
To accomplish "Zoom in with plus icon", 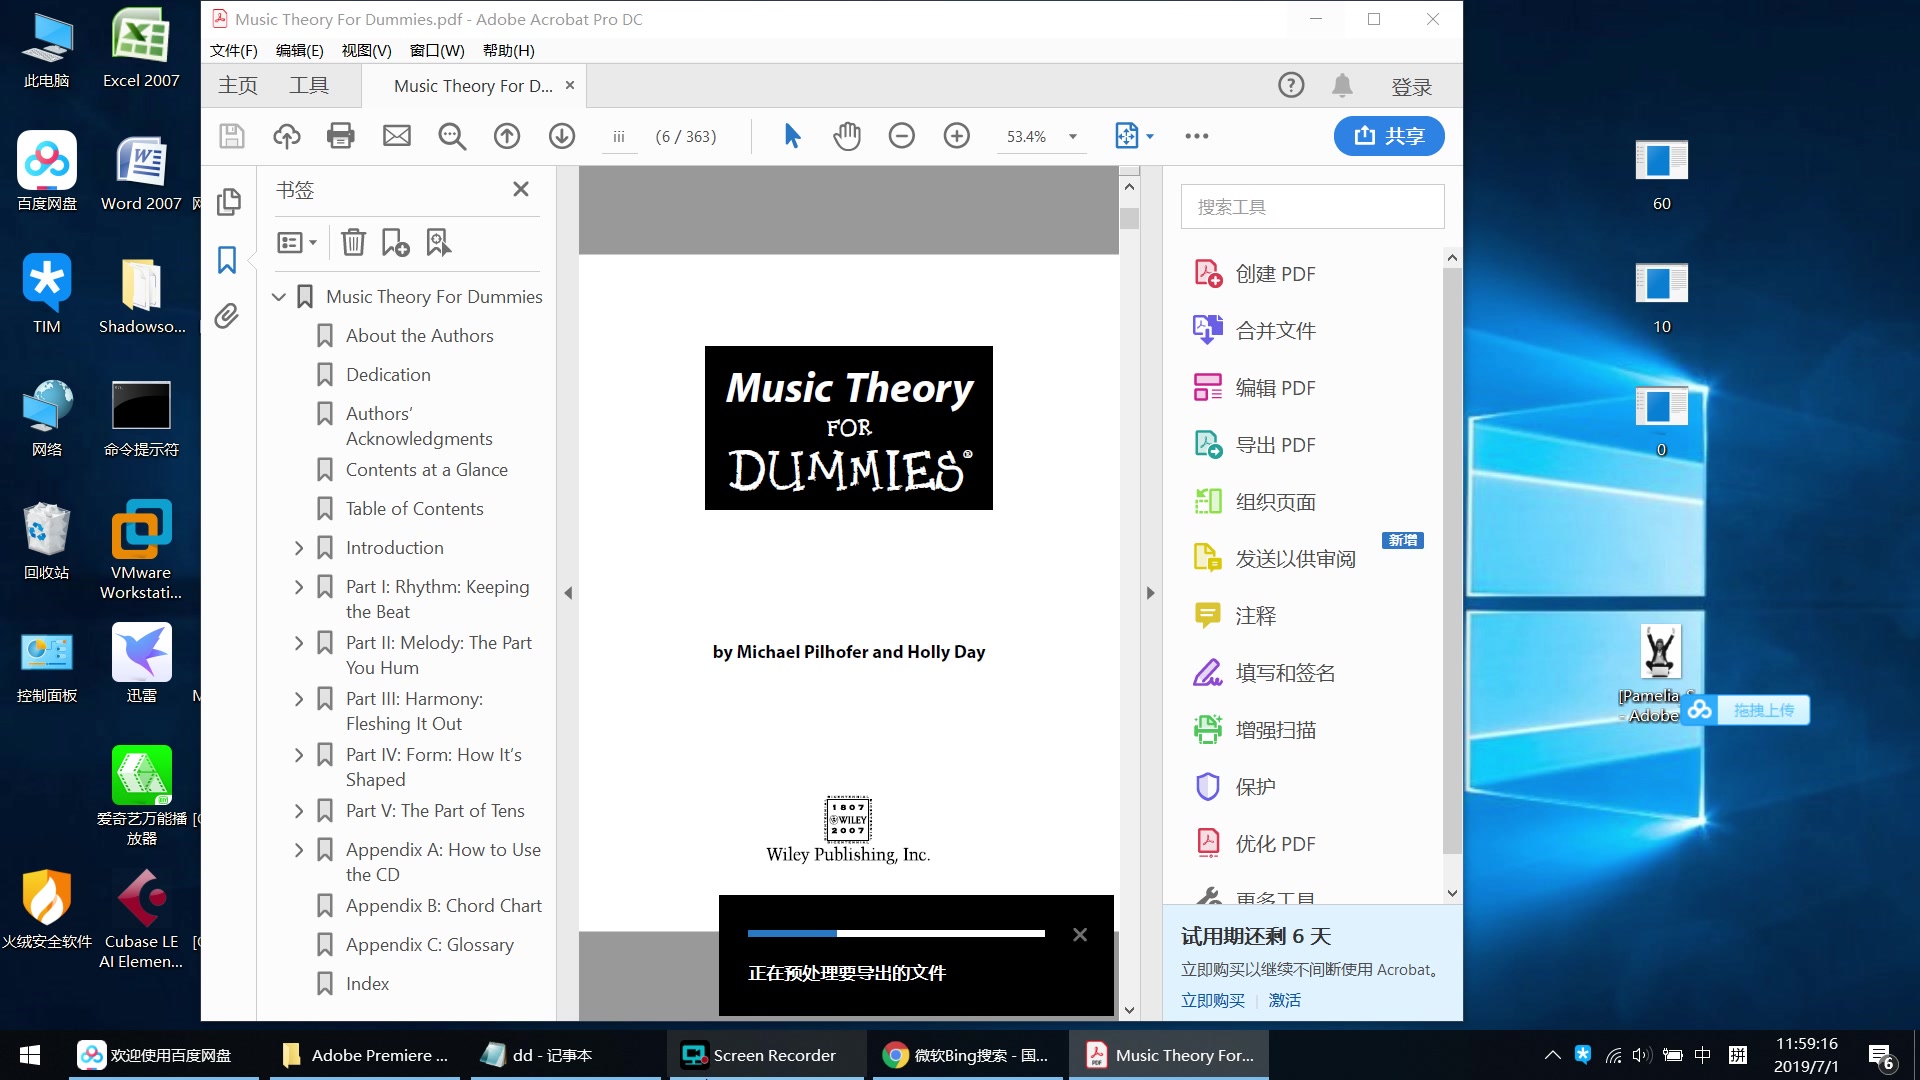I will click(x=957, y=136).
